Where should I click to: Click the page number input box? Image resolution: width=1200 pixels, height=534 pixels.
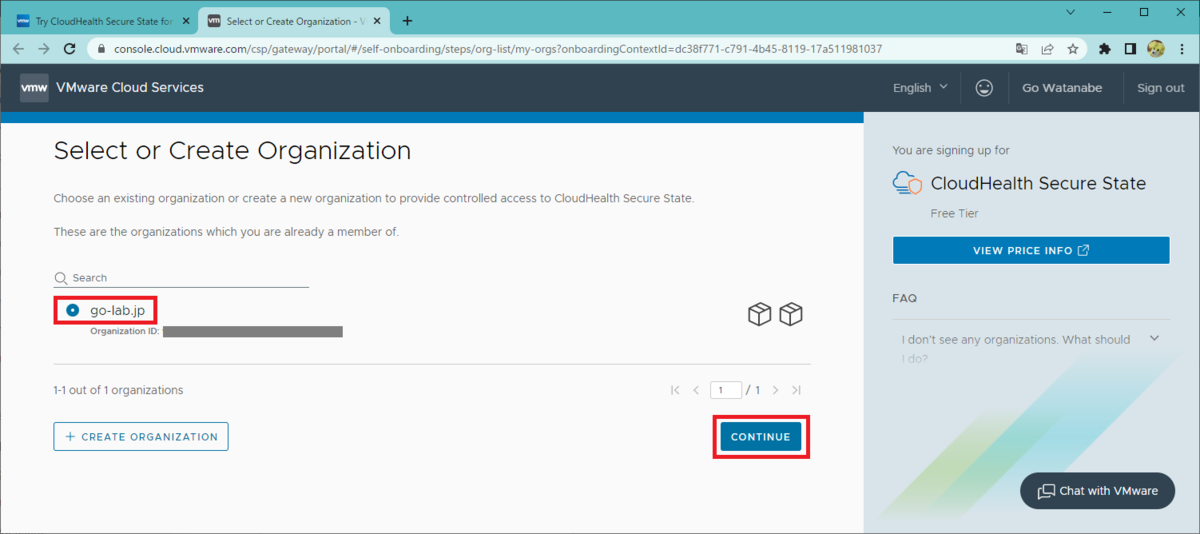[x=726, y=390]
